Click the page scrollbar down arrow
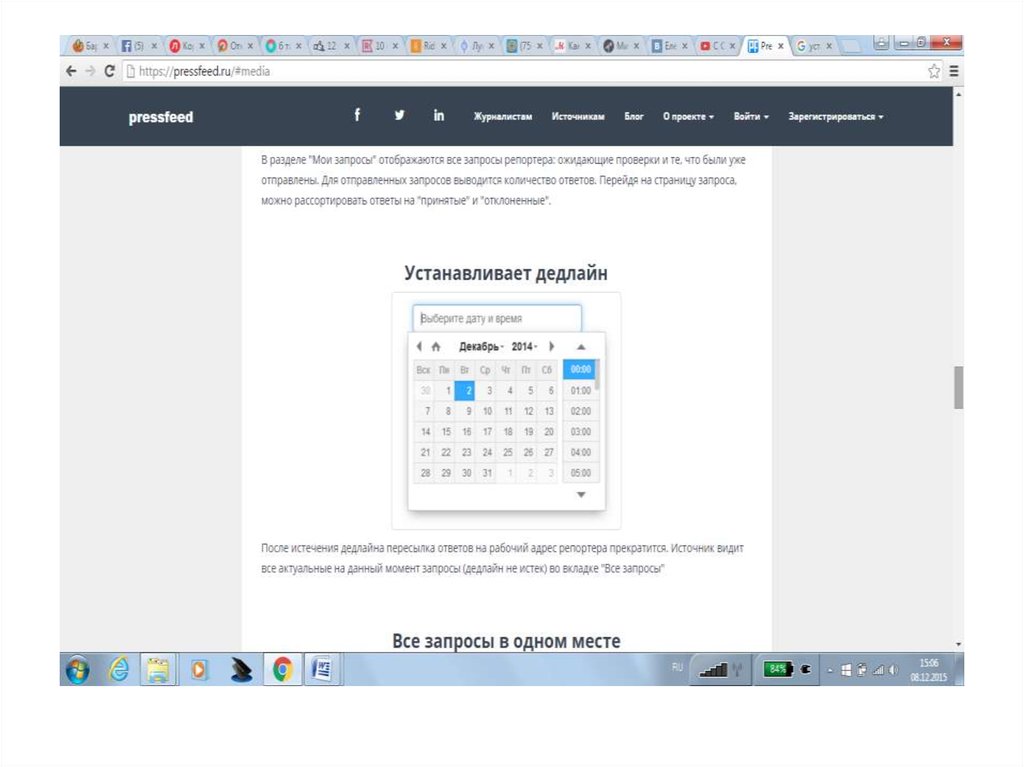 958,644
